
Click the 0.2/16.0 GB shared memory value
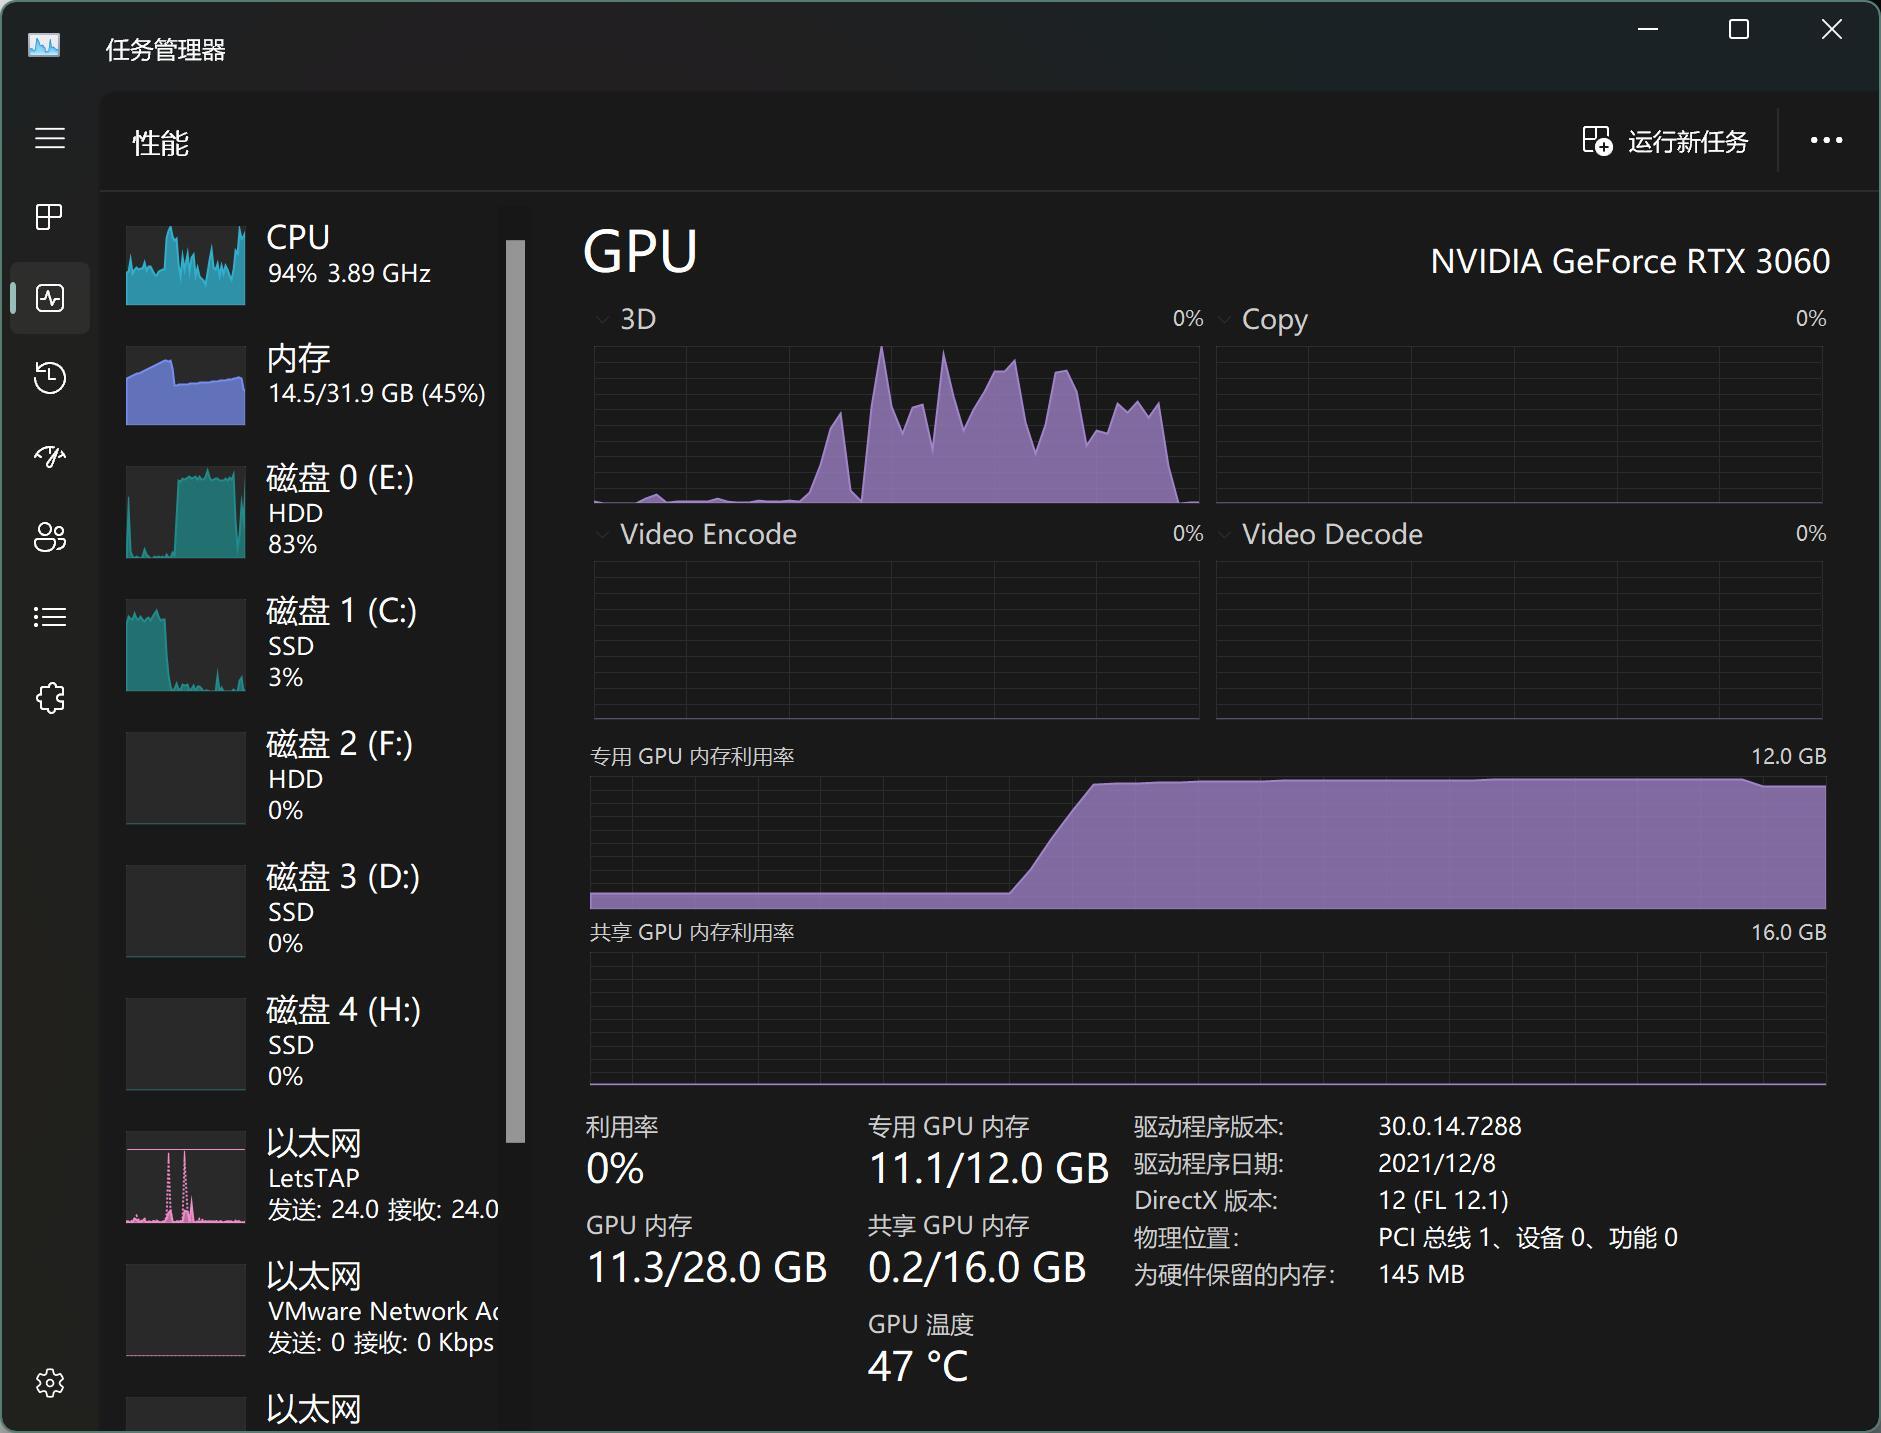977,1267
